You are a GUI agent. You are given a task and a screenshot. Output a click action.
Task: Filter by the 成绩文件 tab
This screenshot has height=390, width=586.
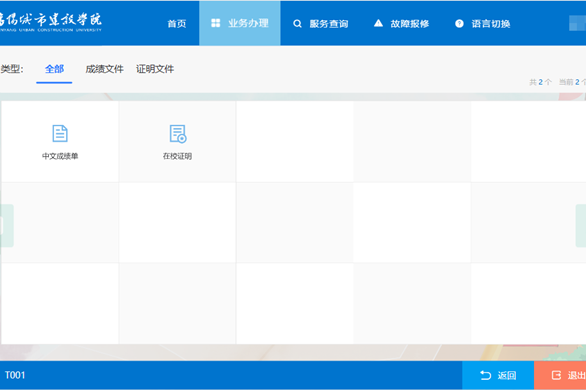click(104, 69)
